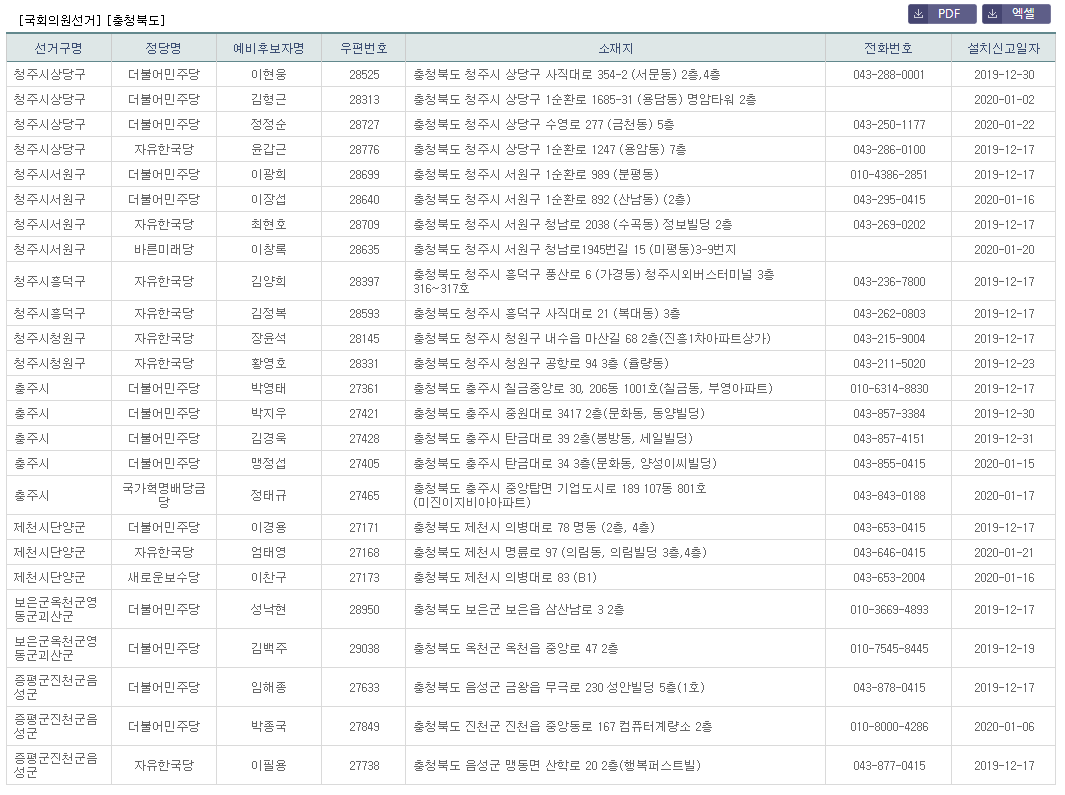
Task: Select the 국가혁명배당금당 party cell
Action: 163,495
